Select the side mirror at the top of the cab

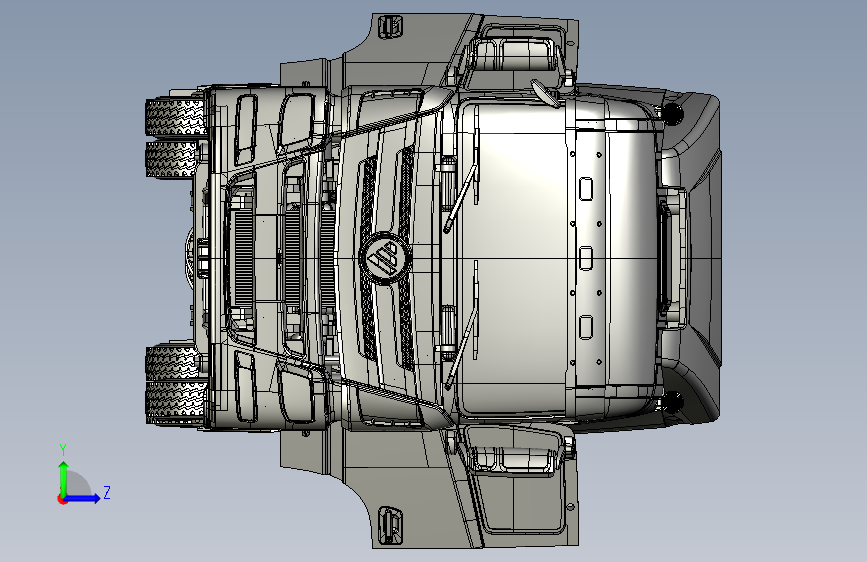(514, 55)
